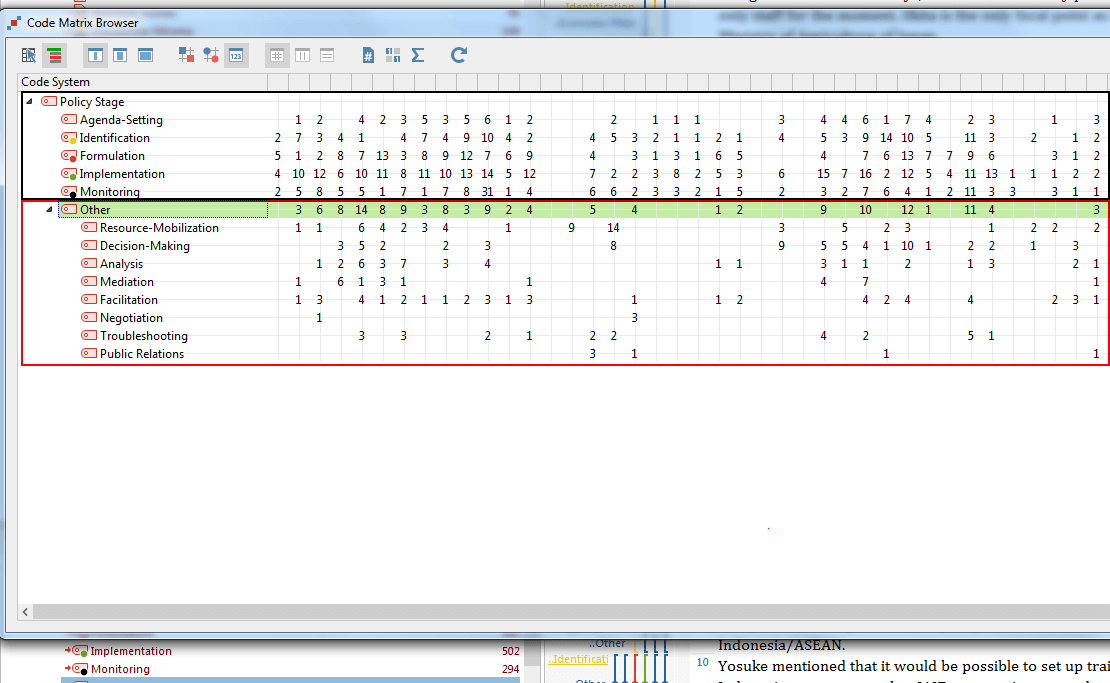Viewport: 1110px width, 683px height.
Task: Select the Agenda-Setting code
Action: pyautogui.click(x=121, y=120)
